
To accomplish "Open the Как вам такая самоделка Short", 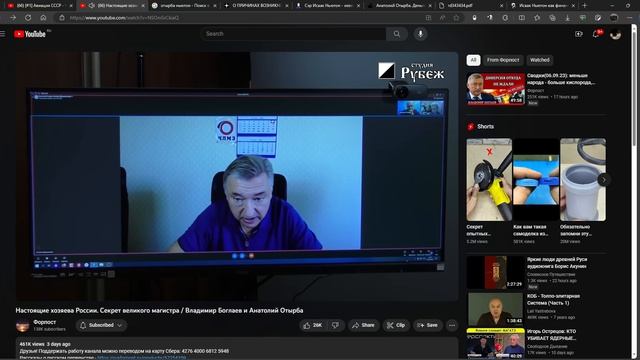I will tap(536, 180).
